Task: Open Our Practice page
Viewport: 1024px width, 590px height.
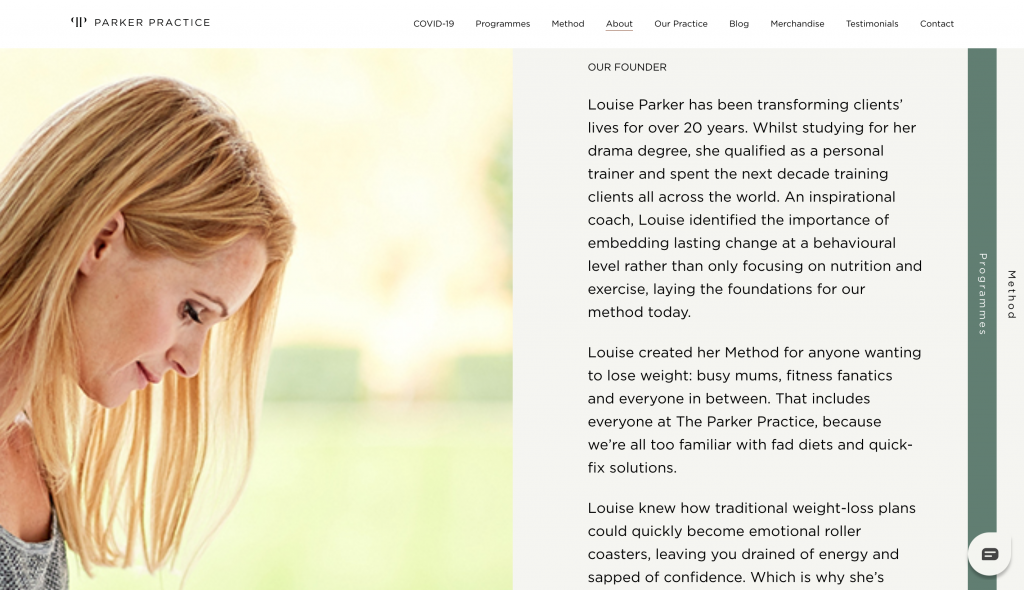Action: 680,24
